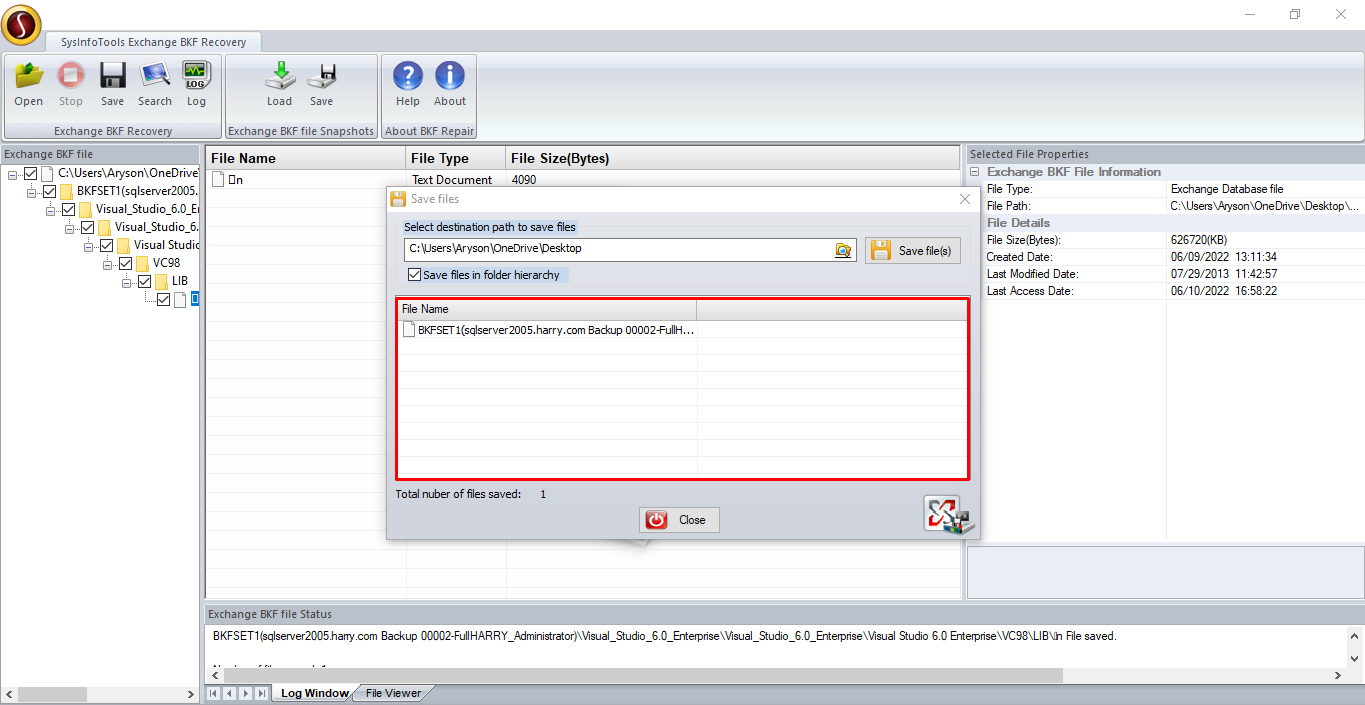Click the 4090 file size cell
Image resolution: width=1365 pixels, height=705 pixels.
coord(524,180)
